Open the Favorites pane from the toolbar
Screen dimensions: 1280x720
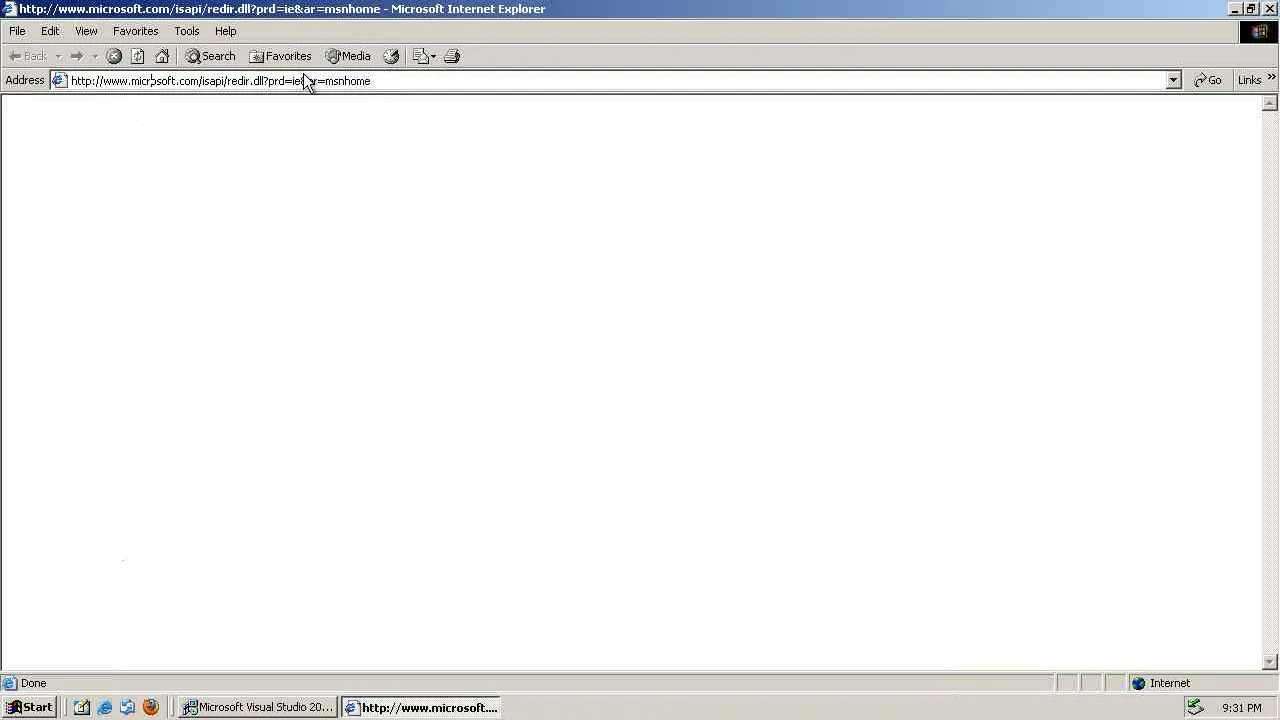[280, 56]
